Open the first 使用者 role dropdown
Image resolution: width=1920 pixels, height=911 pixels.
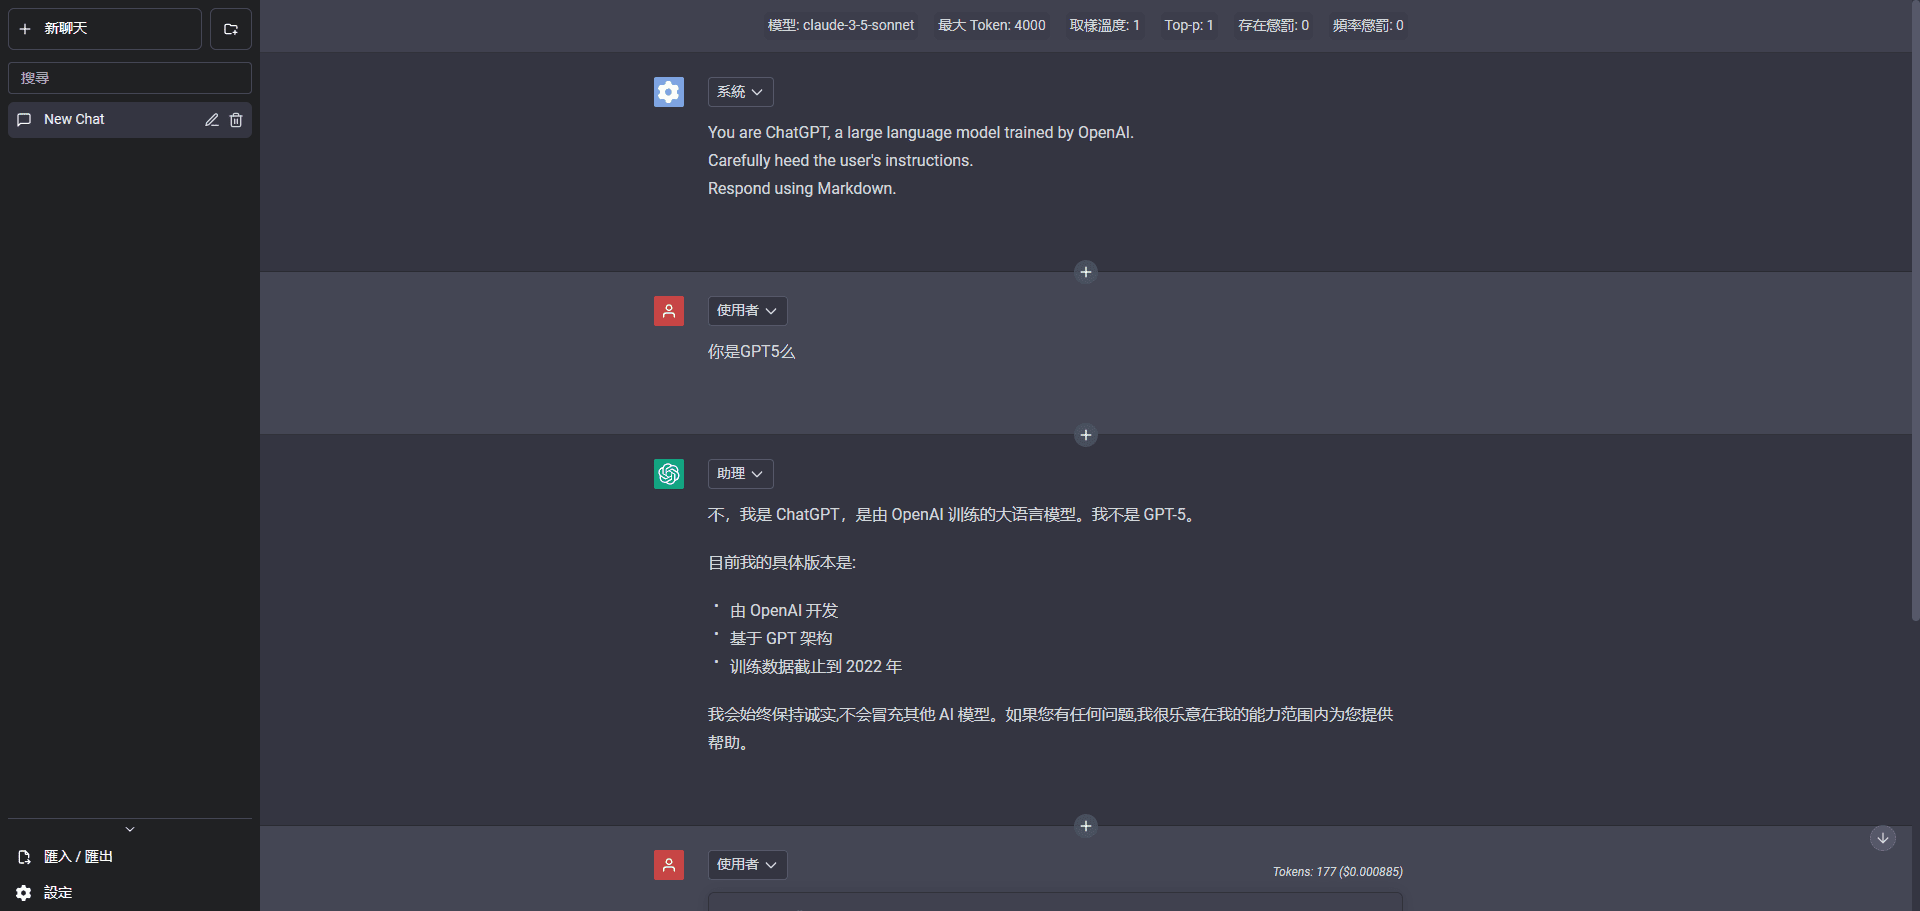point(748,311)
